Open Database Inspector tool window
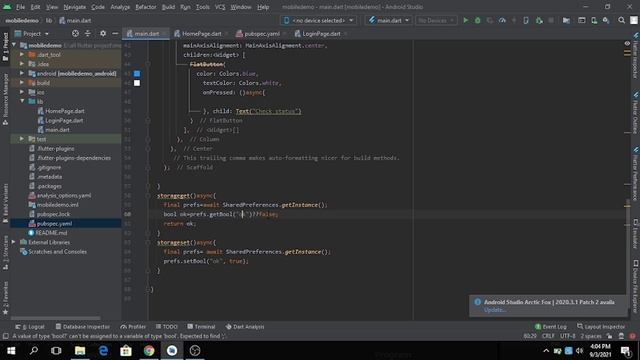The image size is (640, 360). point(82,327)
